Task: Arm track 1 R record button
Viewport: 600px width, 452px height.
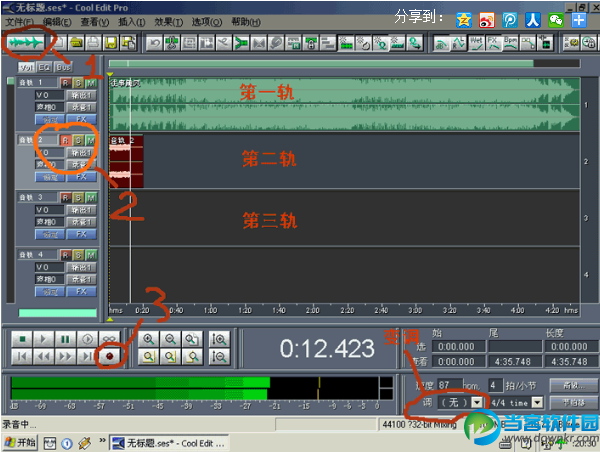Action: click(x=65, y=83)
